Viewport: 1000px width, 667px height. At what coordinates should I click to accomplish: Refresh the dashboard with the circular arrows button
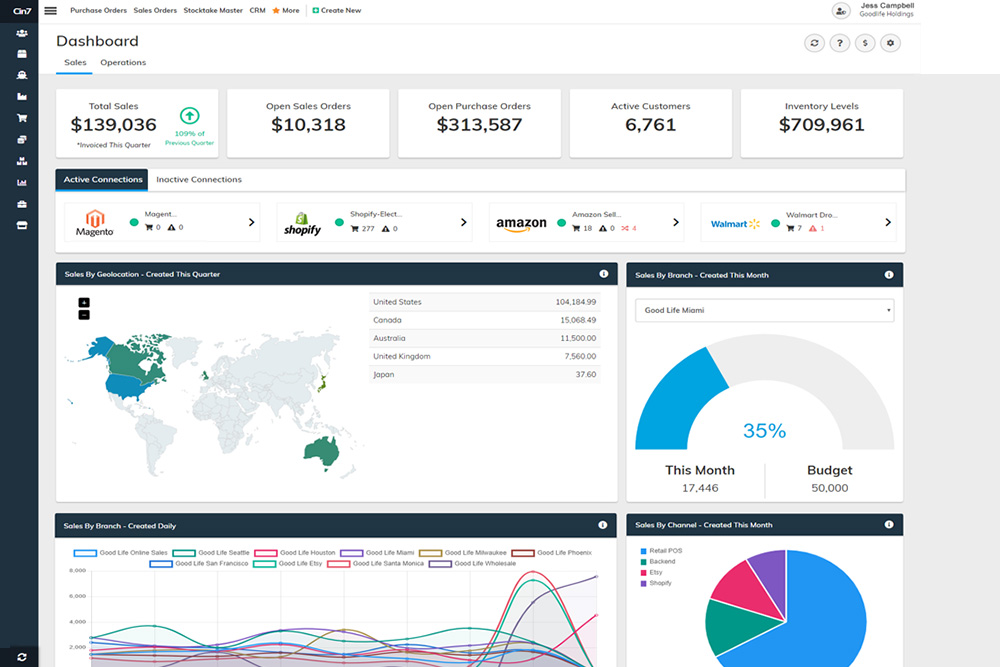click(x=814, y=43)
